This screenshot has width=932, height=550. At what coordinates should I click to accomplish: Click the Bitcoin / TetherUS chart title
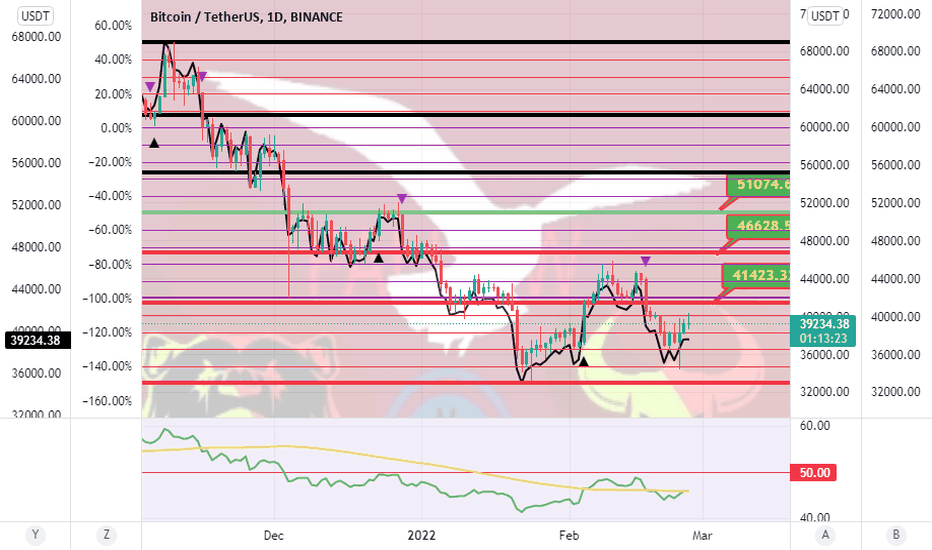[x=246, y=17]
